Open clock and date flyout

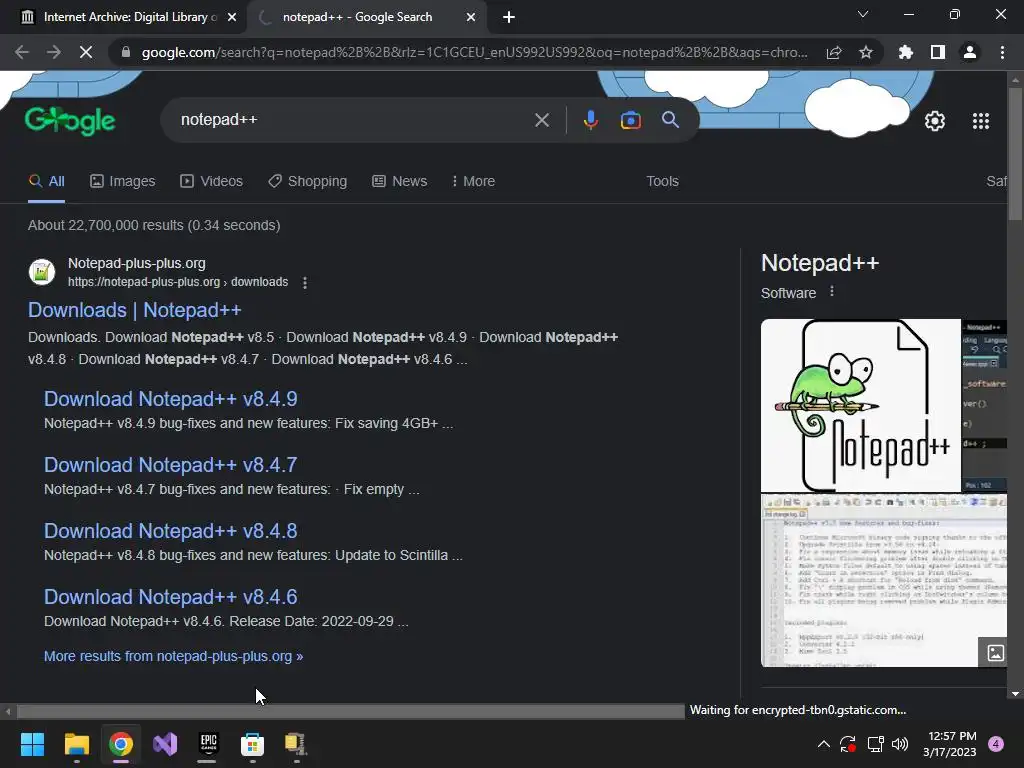tap(949, 744)
